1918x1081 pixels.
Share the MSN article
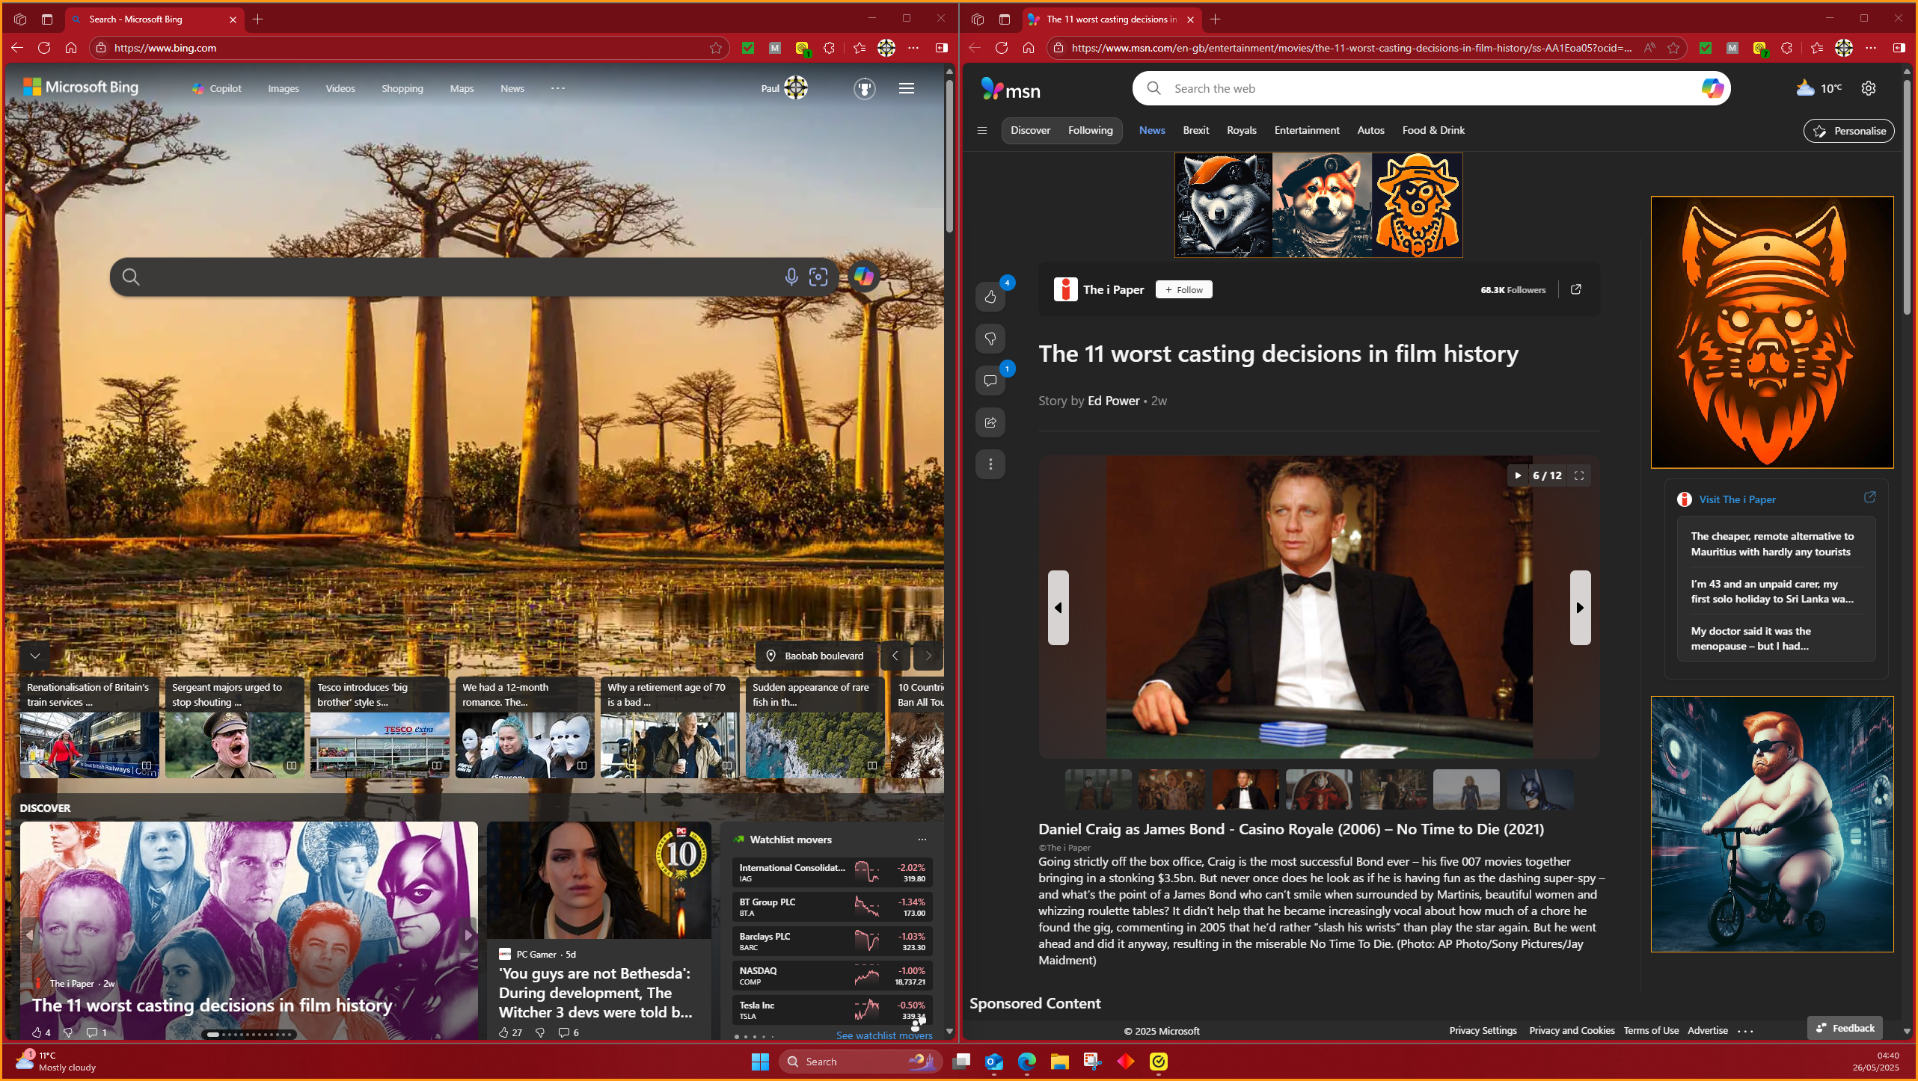coord(990,422)
